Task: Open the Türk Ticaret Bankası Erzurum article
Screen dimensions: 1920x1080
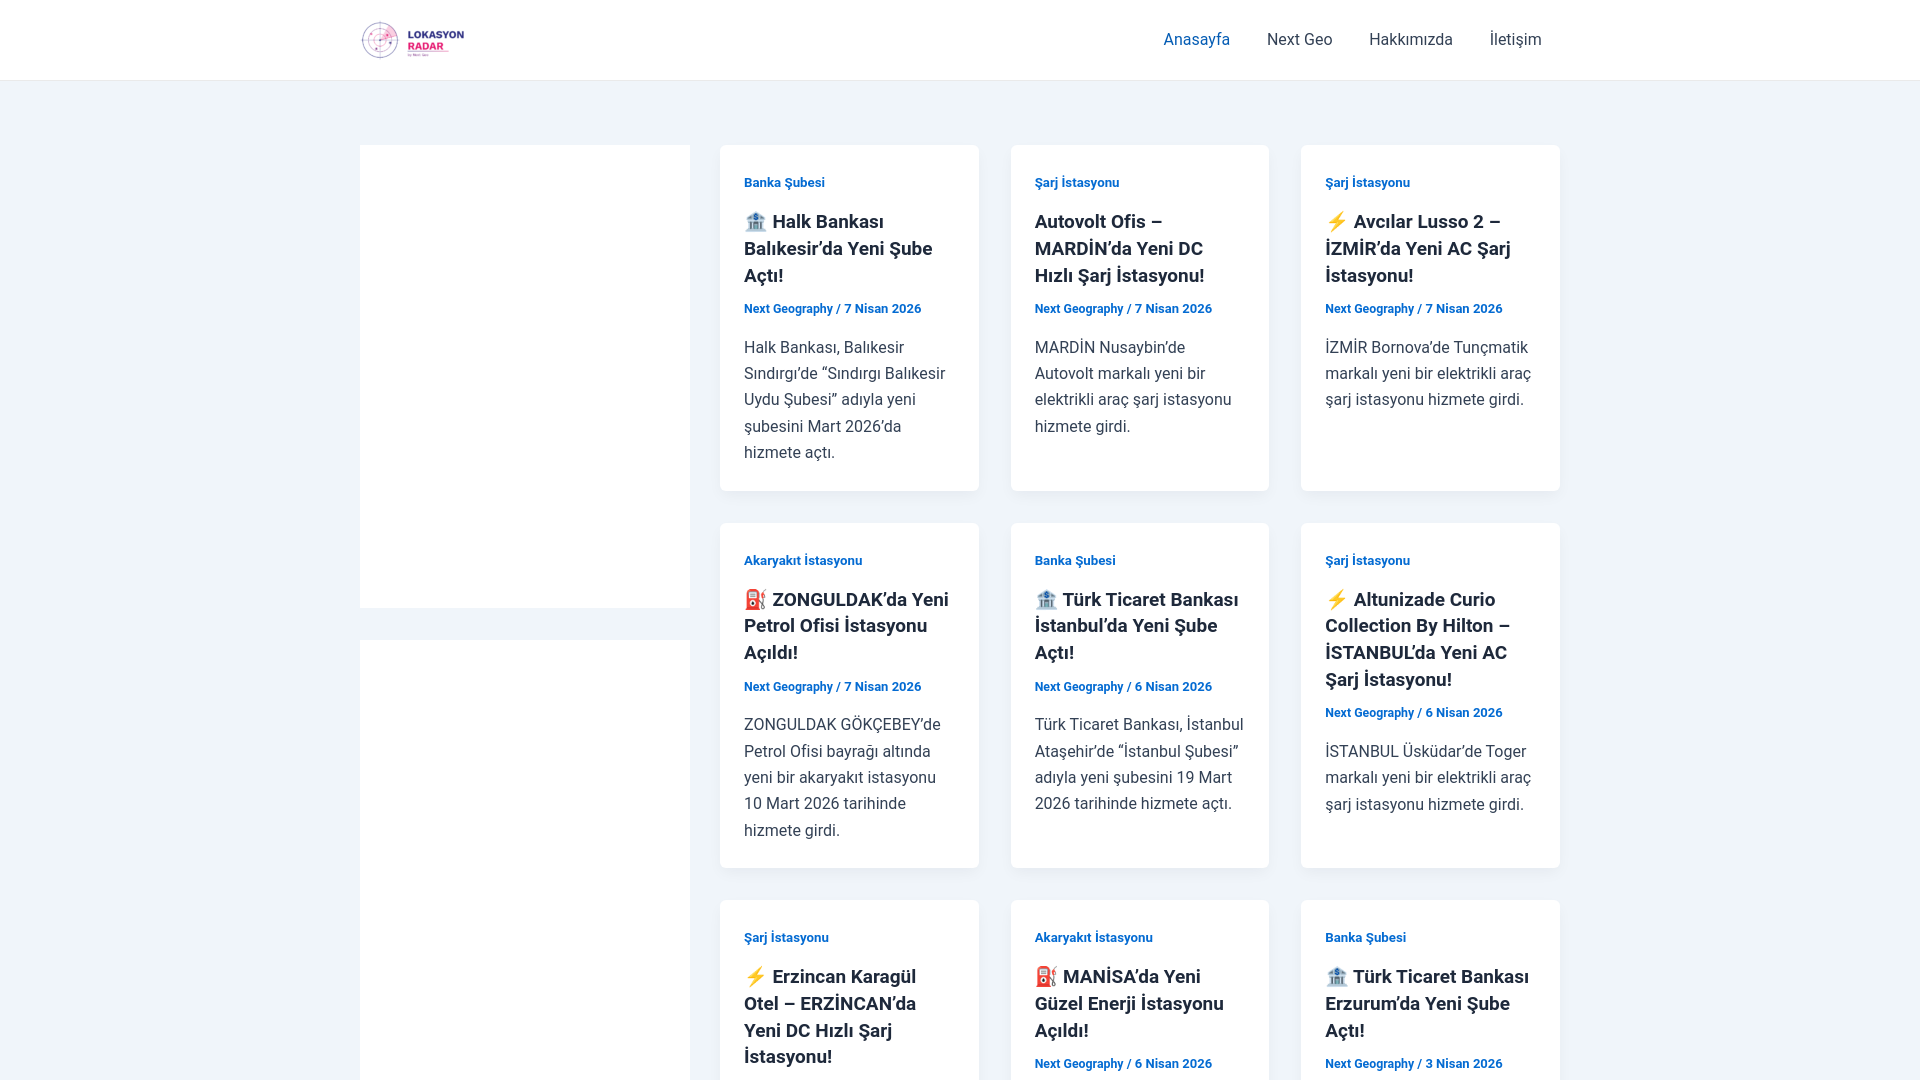Action: [1427, 1004]
